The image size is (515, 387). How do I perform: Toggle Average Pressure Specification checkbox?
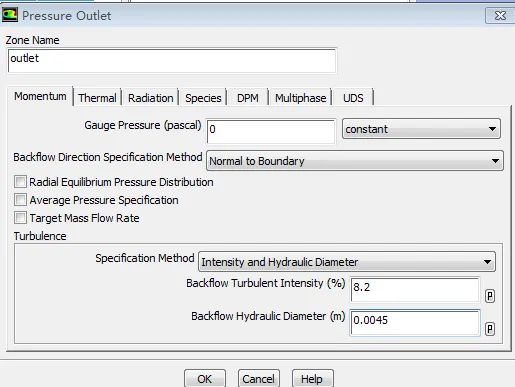pos(20,200)
